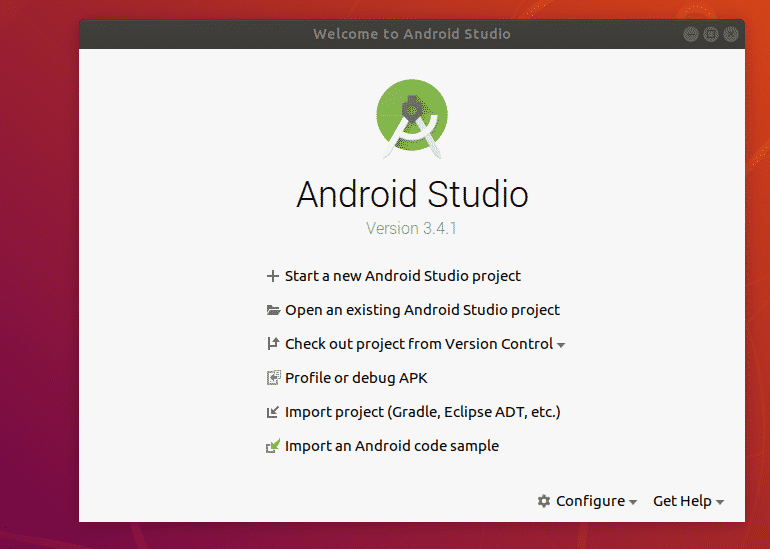Click the open folder icon
The image size is (770, 549).
(x=273, y=310)
